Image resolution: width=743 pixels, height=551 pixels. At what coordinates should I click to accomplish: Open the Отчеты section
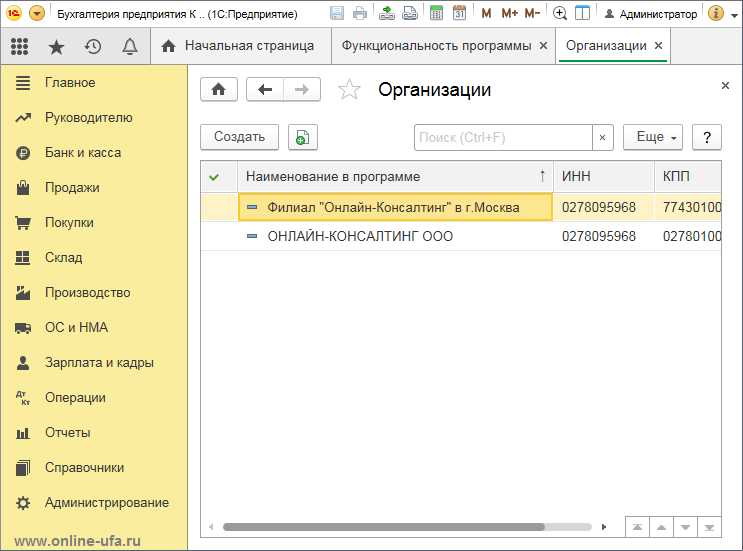click(68, 433)
